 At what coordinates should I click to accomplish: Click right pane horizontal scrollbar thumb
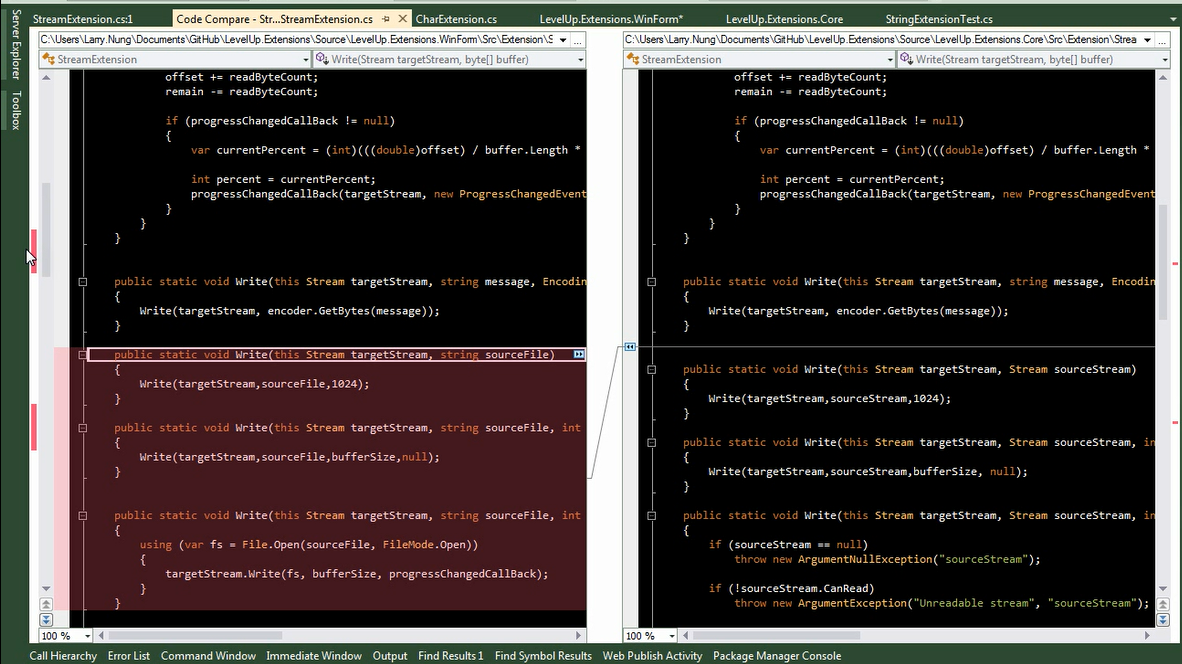coord(776,636)
